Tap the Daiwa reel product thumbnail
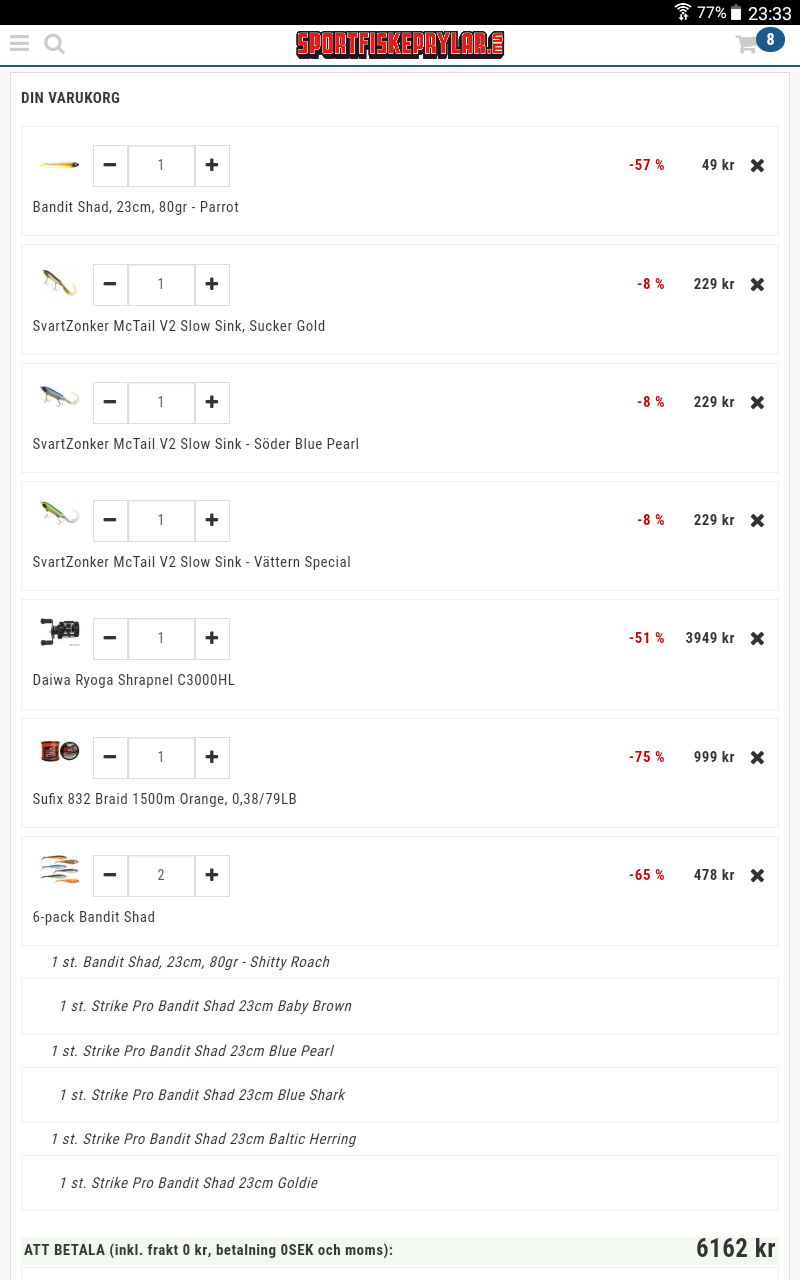 coord(59,633)
